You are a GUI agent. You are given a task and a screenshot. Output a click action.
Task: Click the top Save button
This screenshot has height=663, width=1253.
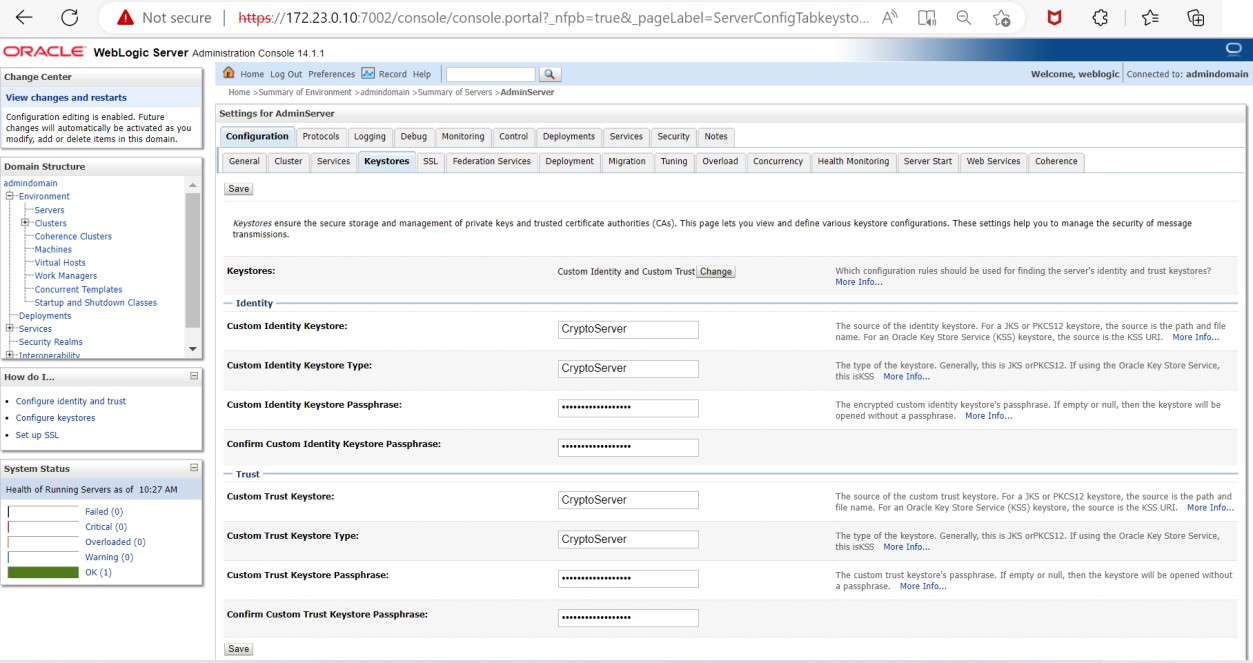pyautogui.click(x=239, y=188)
